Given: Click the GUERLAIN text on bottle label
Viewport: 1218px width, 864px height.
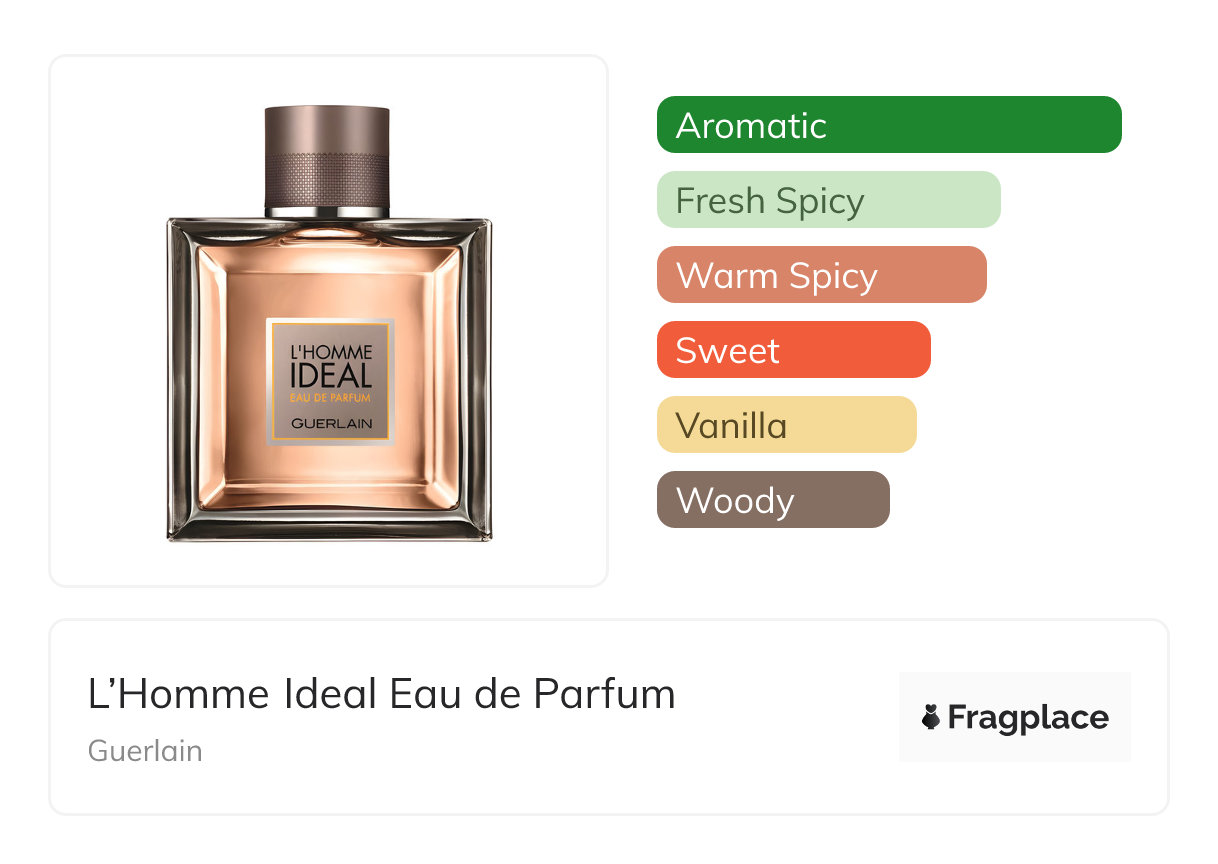Looking at the screenshot, I should [331, 424].
